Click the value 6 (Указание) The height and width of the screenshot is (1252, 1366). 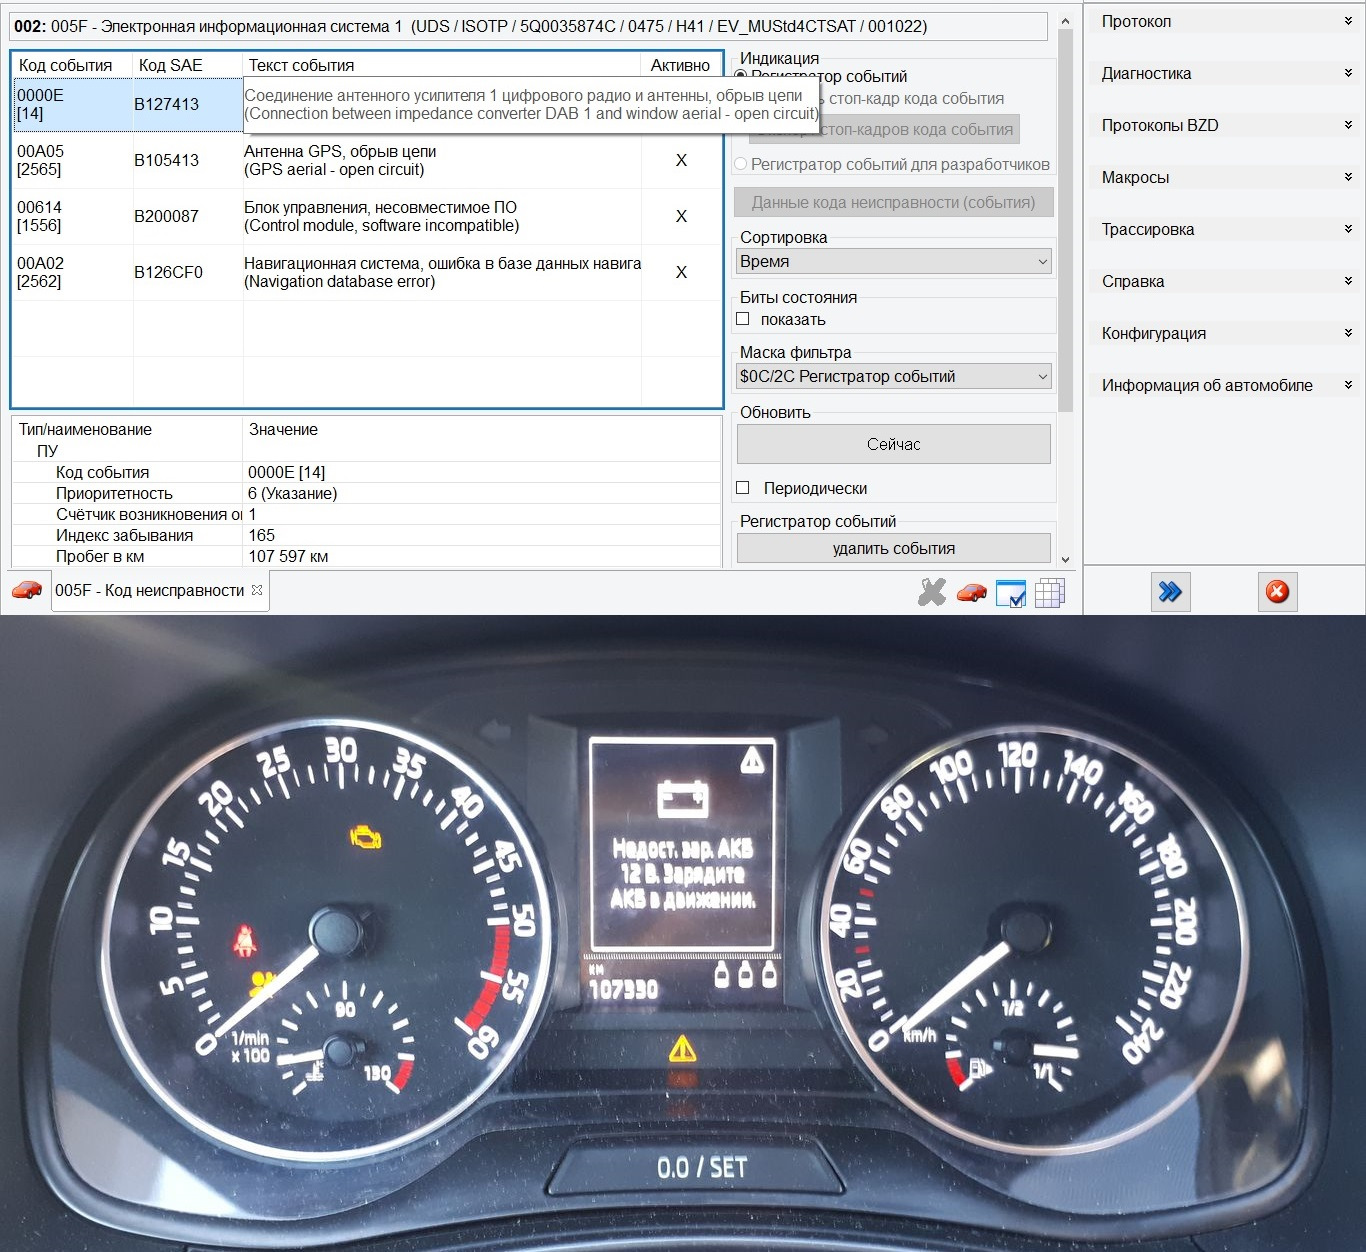pos(293,493)
